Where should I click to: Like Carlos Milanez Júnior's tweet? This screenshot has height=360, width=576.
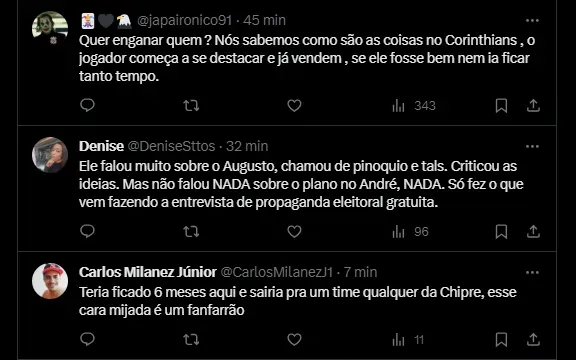[x=294, y=339]
